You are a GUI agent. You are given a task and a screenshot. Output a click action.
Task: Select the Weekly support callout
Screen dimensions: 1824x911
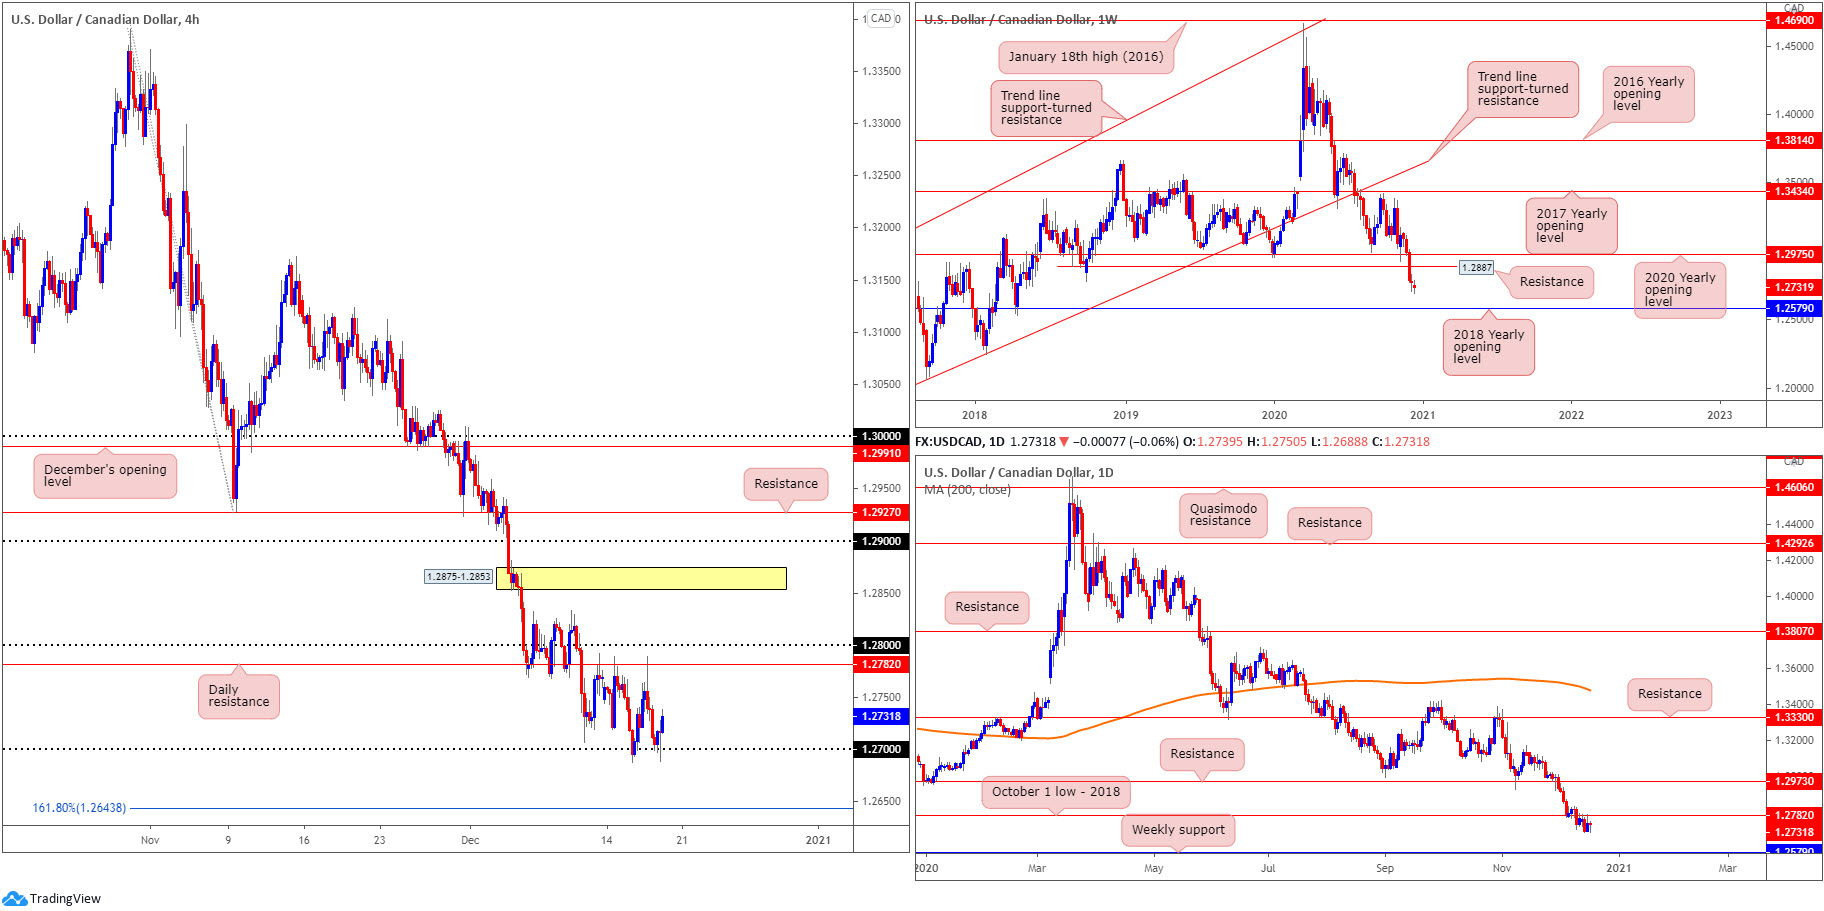tap(1178, 830)
